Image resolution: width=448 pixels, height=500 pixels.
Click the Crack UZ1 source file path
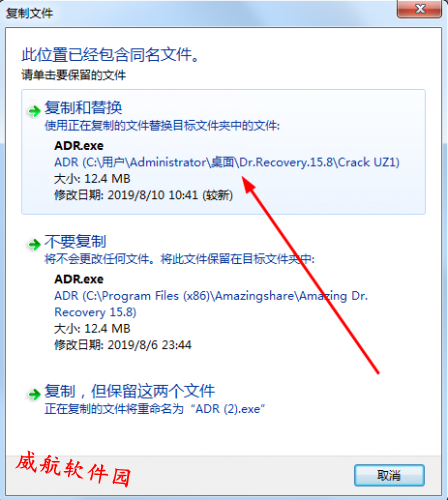click(x=227, y=162)
